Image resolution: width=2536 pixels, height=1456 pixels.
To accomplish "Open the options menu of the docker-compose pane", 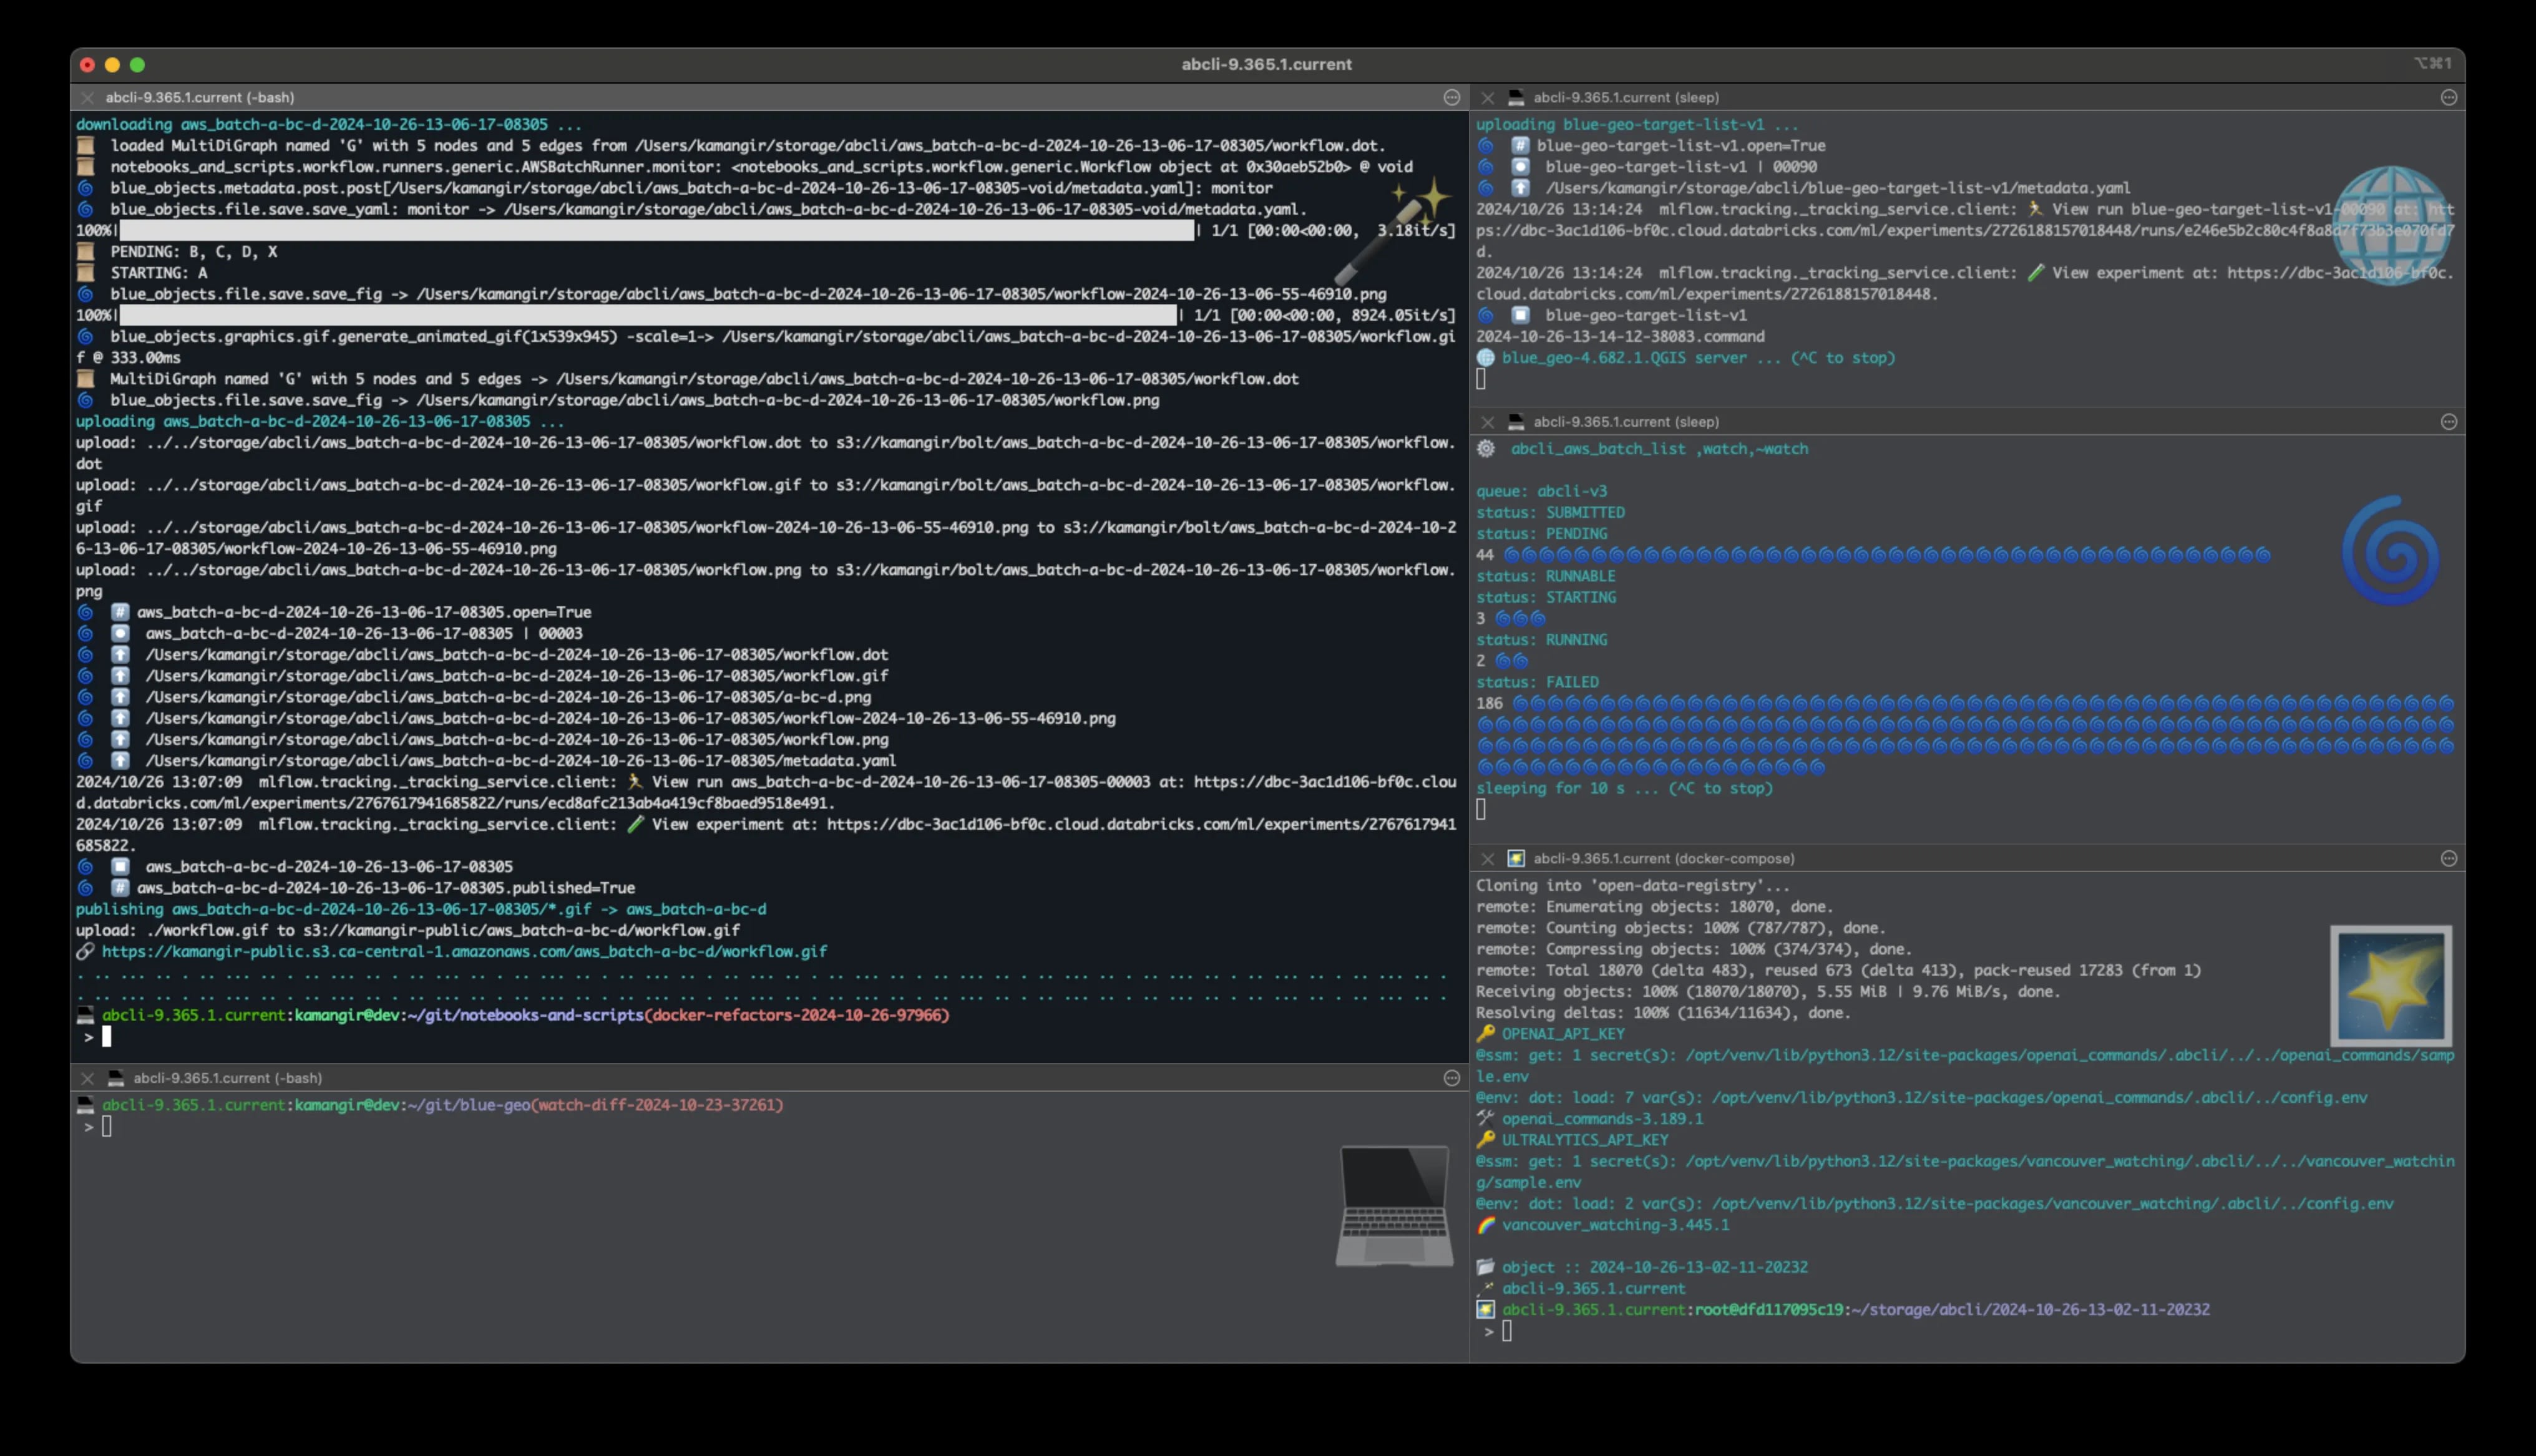I will coord(2449,858).
